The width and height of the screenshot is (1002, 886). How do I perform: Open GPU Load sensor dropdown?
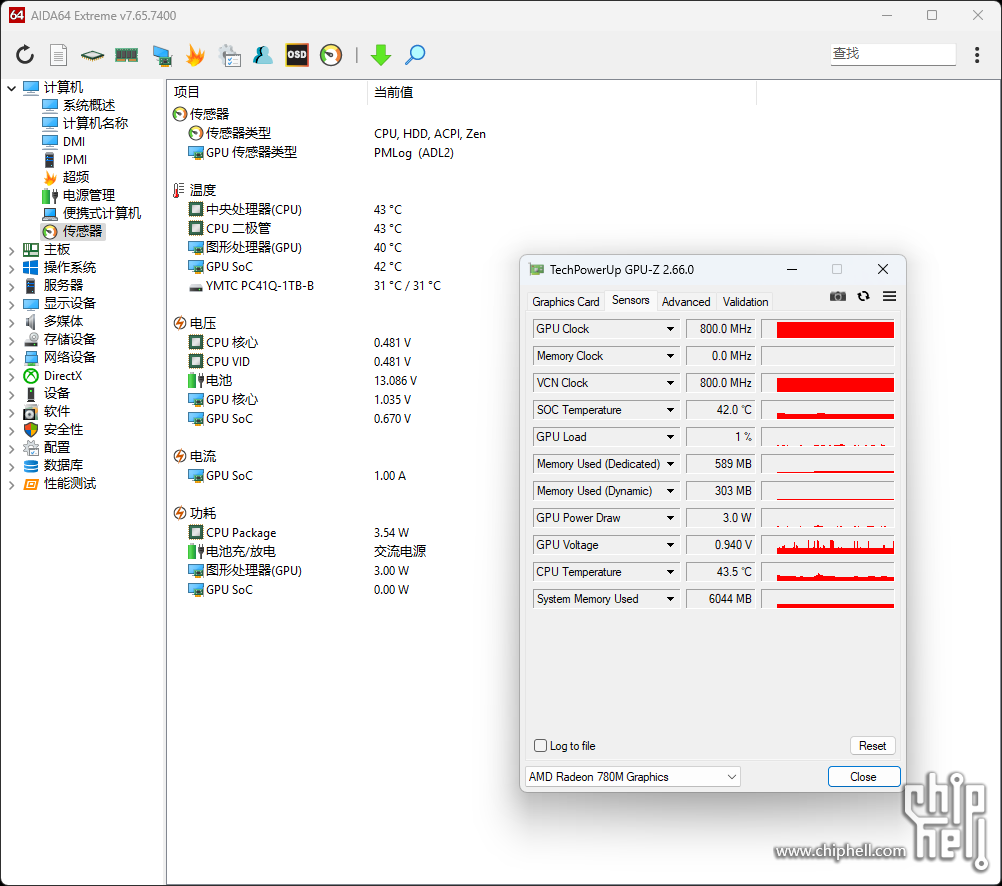670,437
